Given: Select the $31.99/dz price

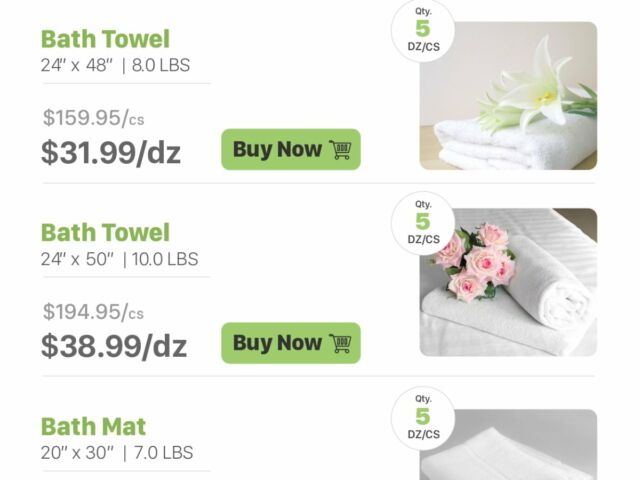Looking at the screenshot, I should (x=111, y=152).
